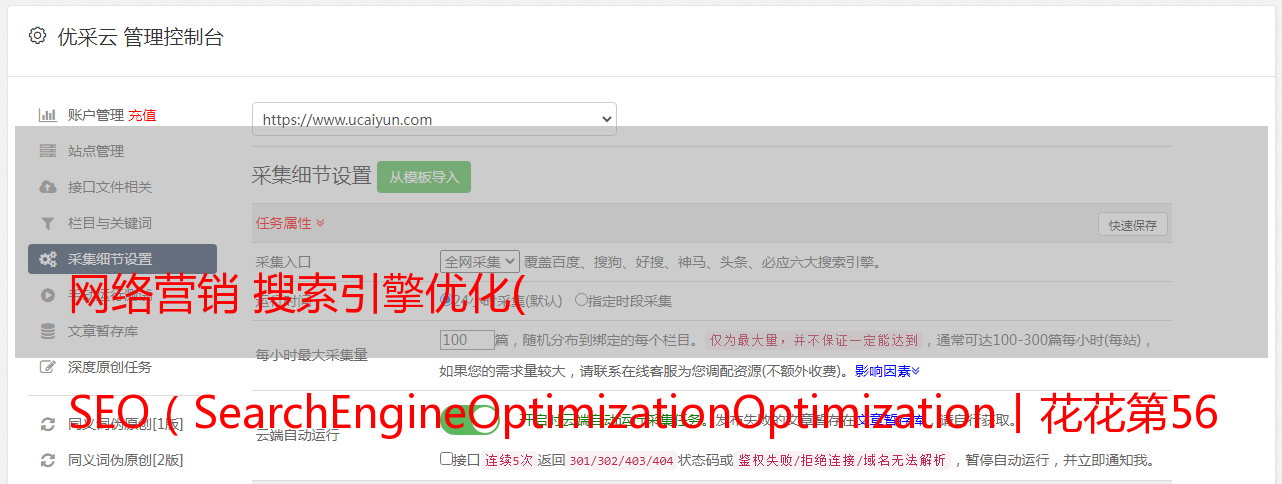Click the 每小时最大采集量 input field
The height and width of the screenshot is (484, 1282).
(x=467, y=340)
